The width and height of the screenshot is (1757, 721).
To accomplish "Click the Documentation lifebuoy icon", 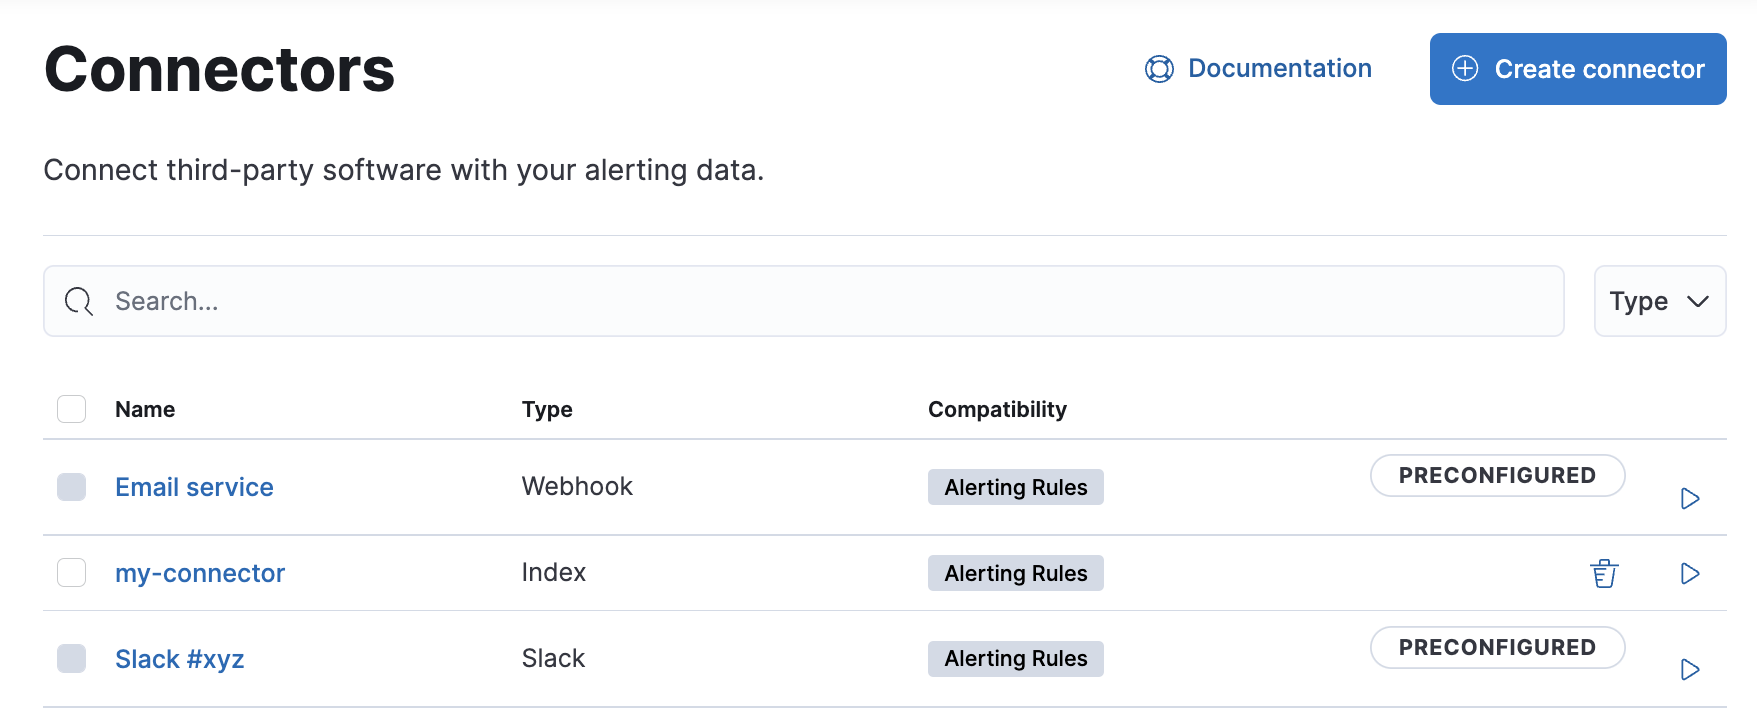I will [x=1159, y=69].
